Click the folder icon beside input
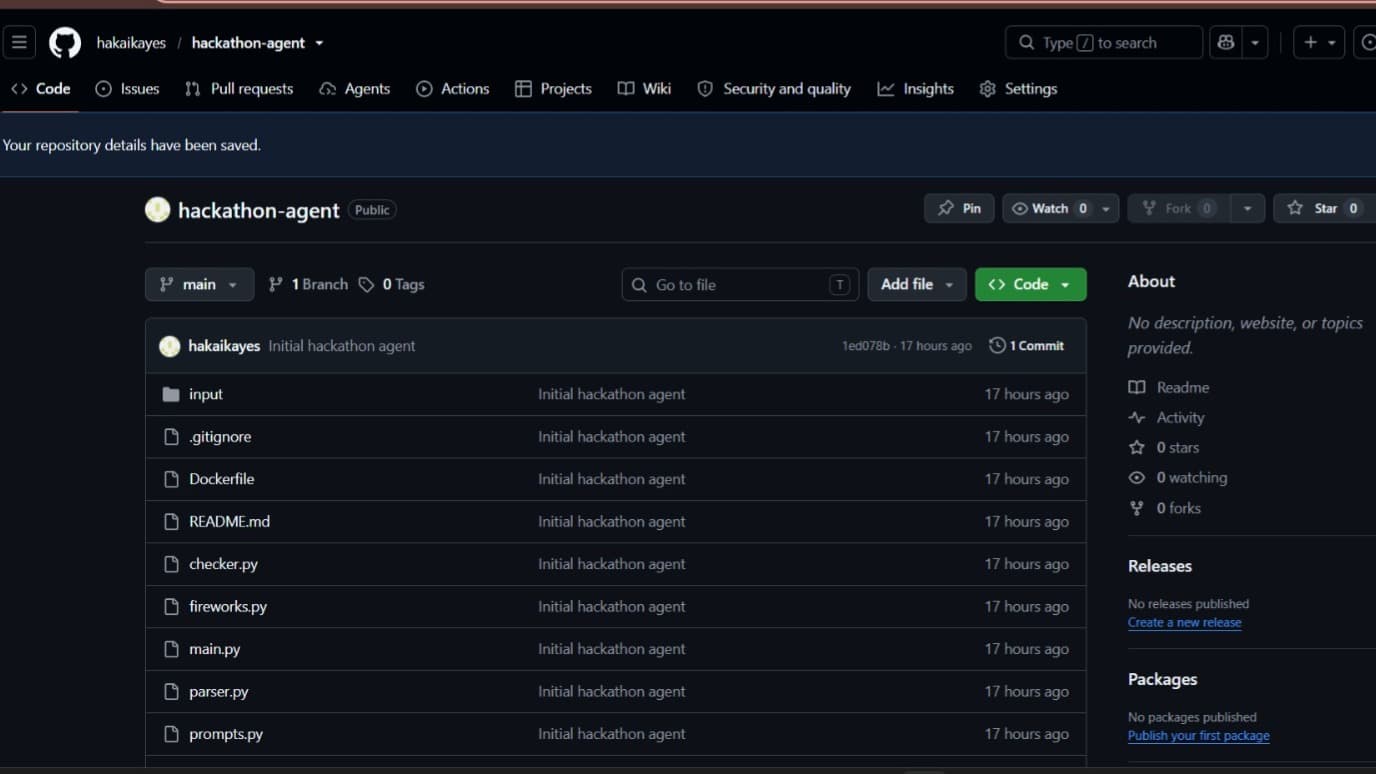Viewport: 1376px width, 774px height. pyautogui.click(x=170, y=394)
